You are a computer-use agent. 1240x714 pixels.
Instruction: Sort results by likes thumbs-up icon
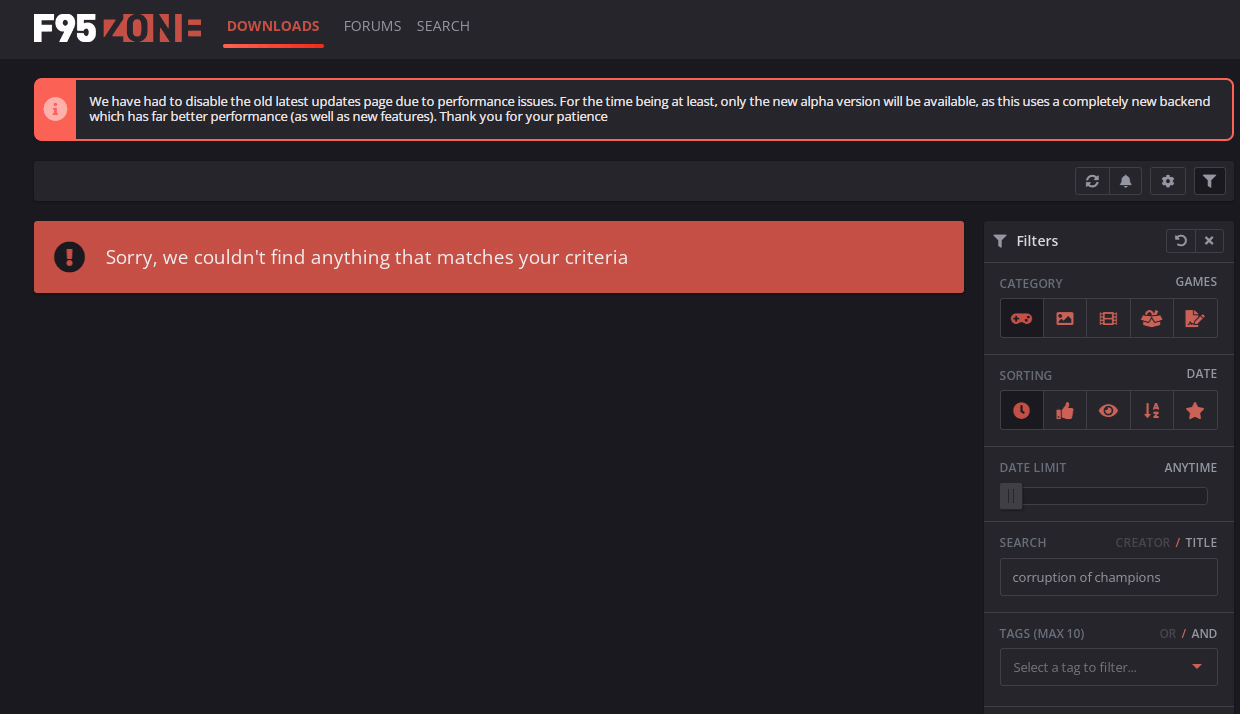coord(1065,410)
